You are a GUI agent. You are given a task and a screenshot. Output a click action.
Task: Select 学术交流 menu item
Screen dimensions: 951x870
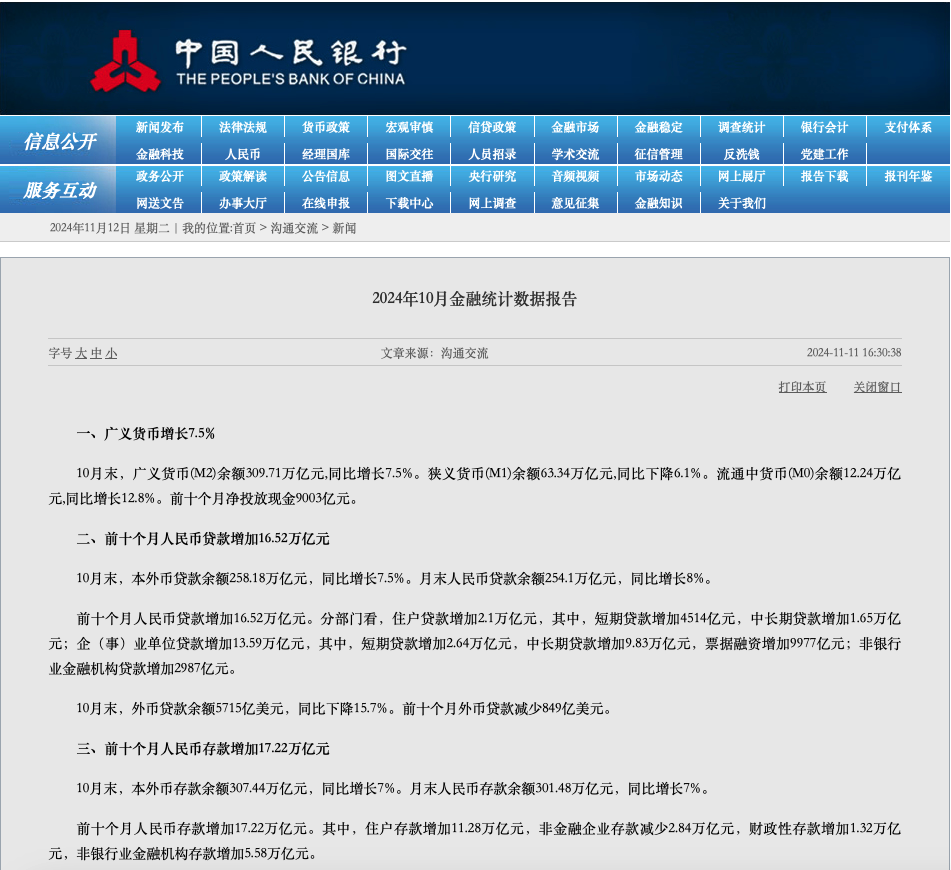click(576, 154)
